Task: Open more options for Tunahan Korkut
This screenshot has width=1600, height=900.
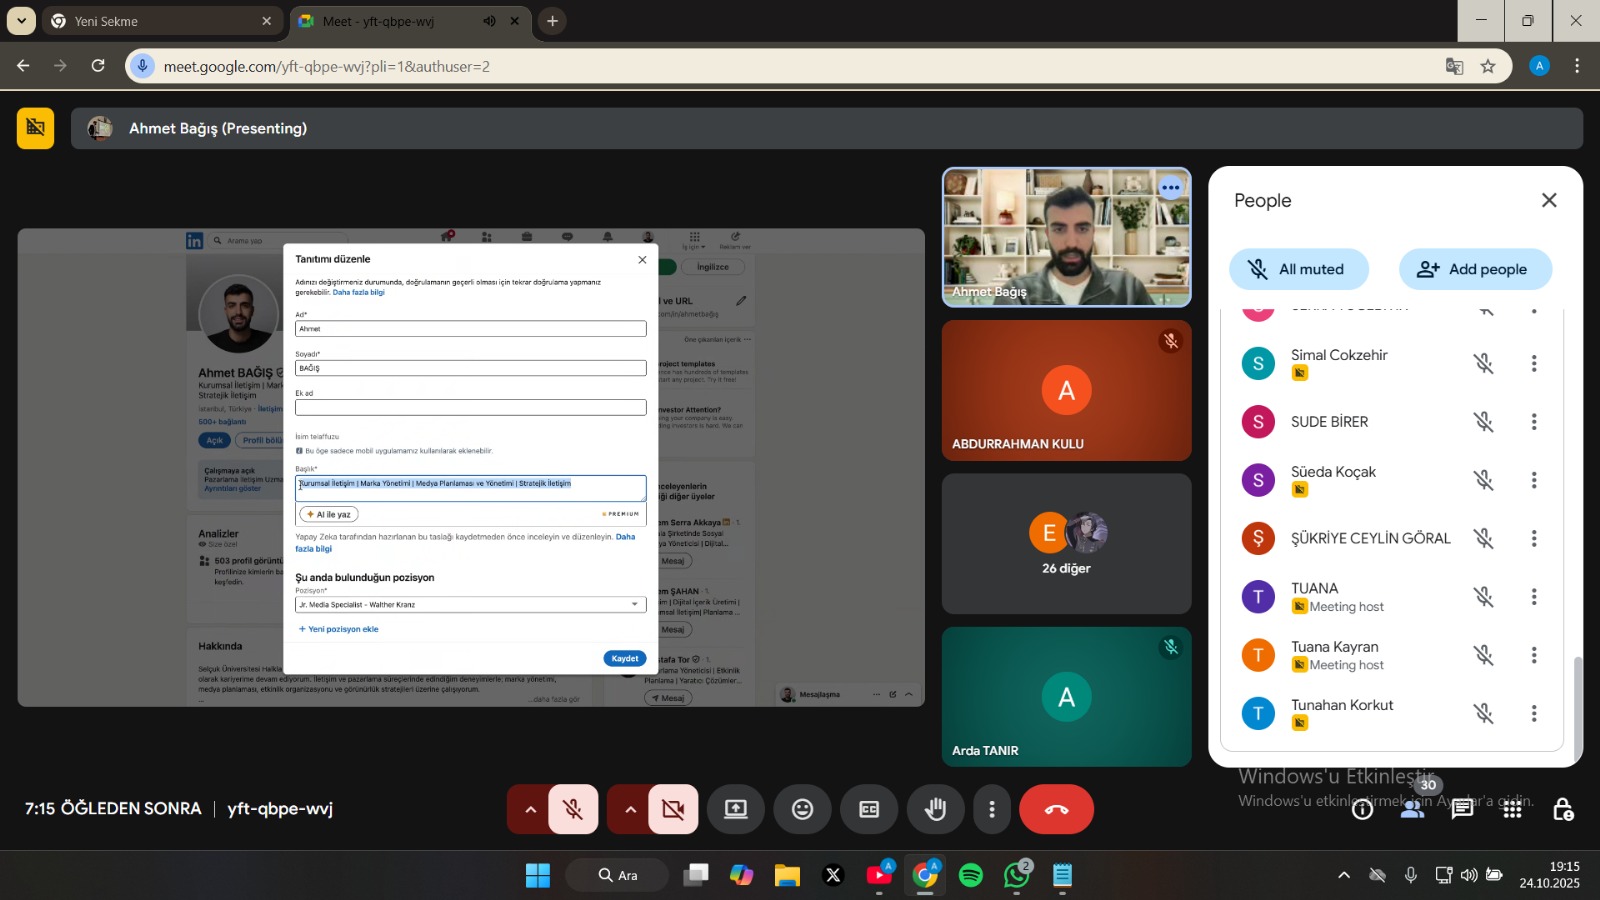Action: 1533,714
